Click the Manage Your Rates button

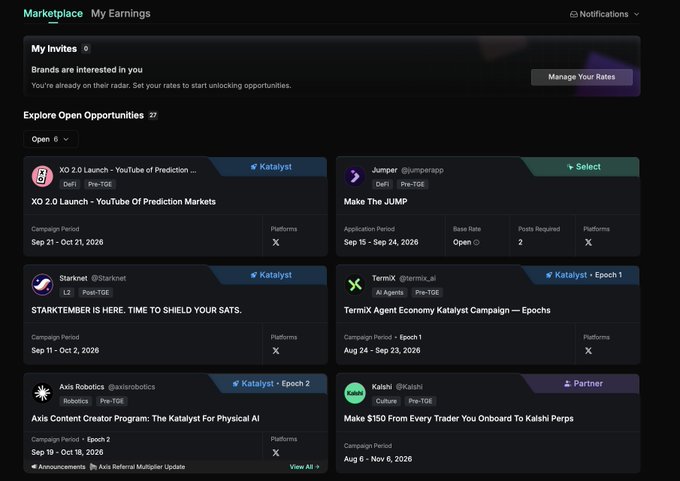point(582,77)
